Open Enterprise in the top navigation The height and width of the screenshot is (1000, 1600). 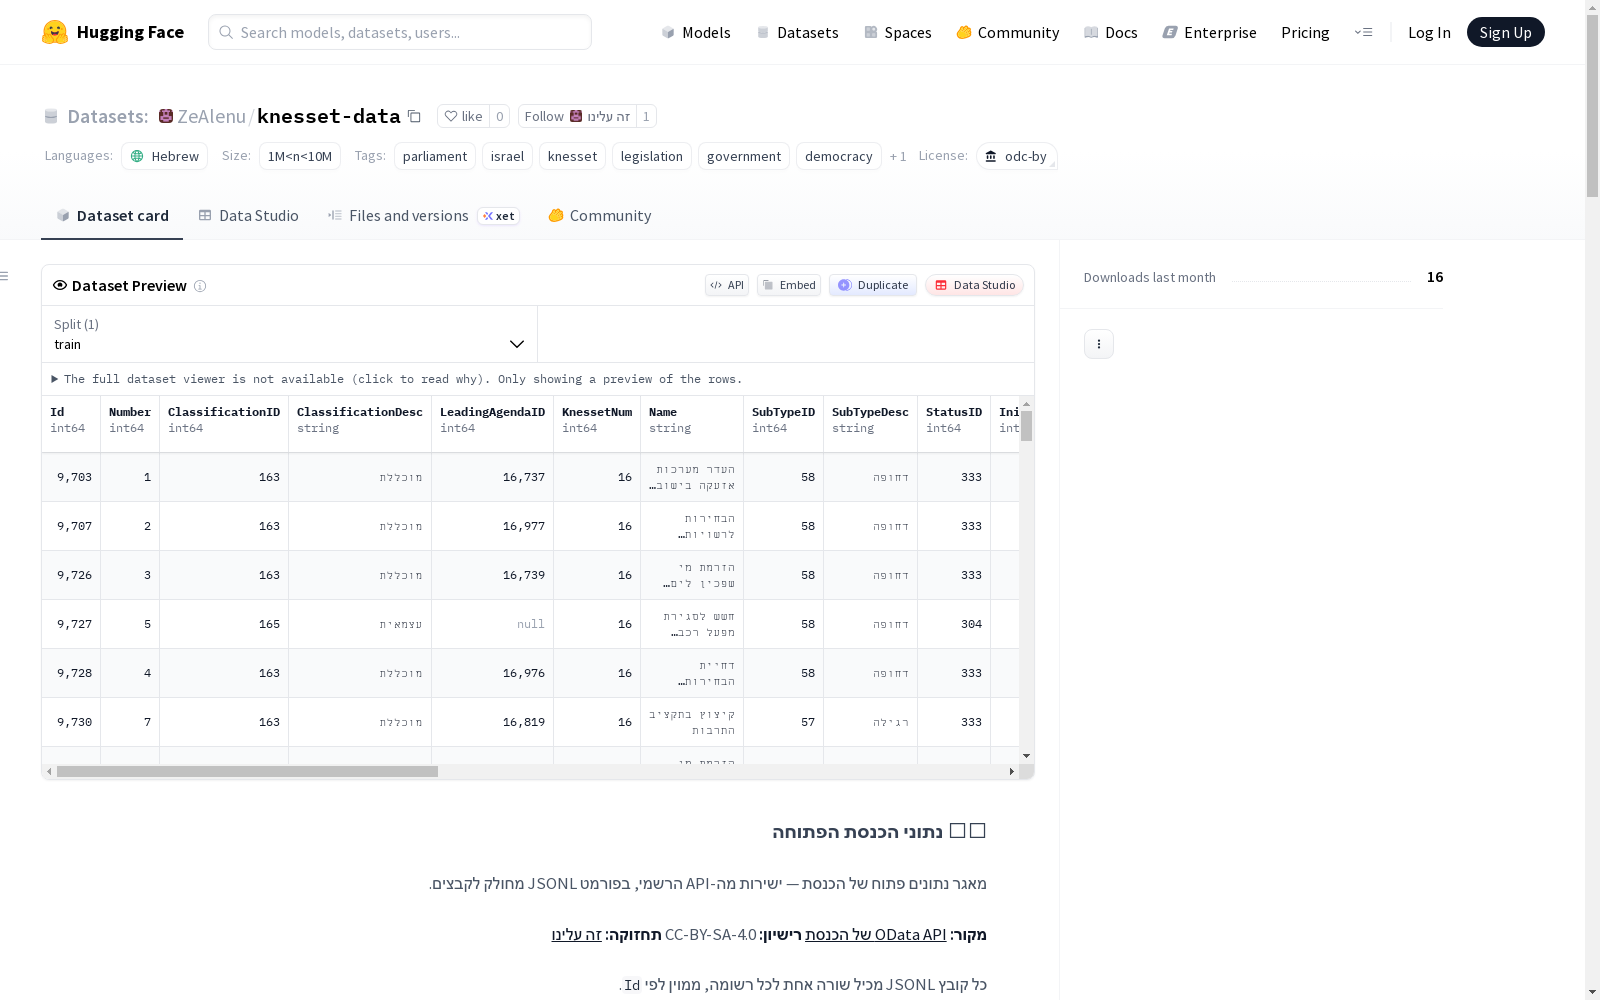(1210, 32)
